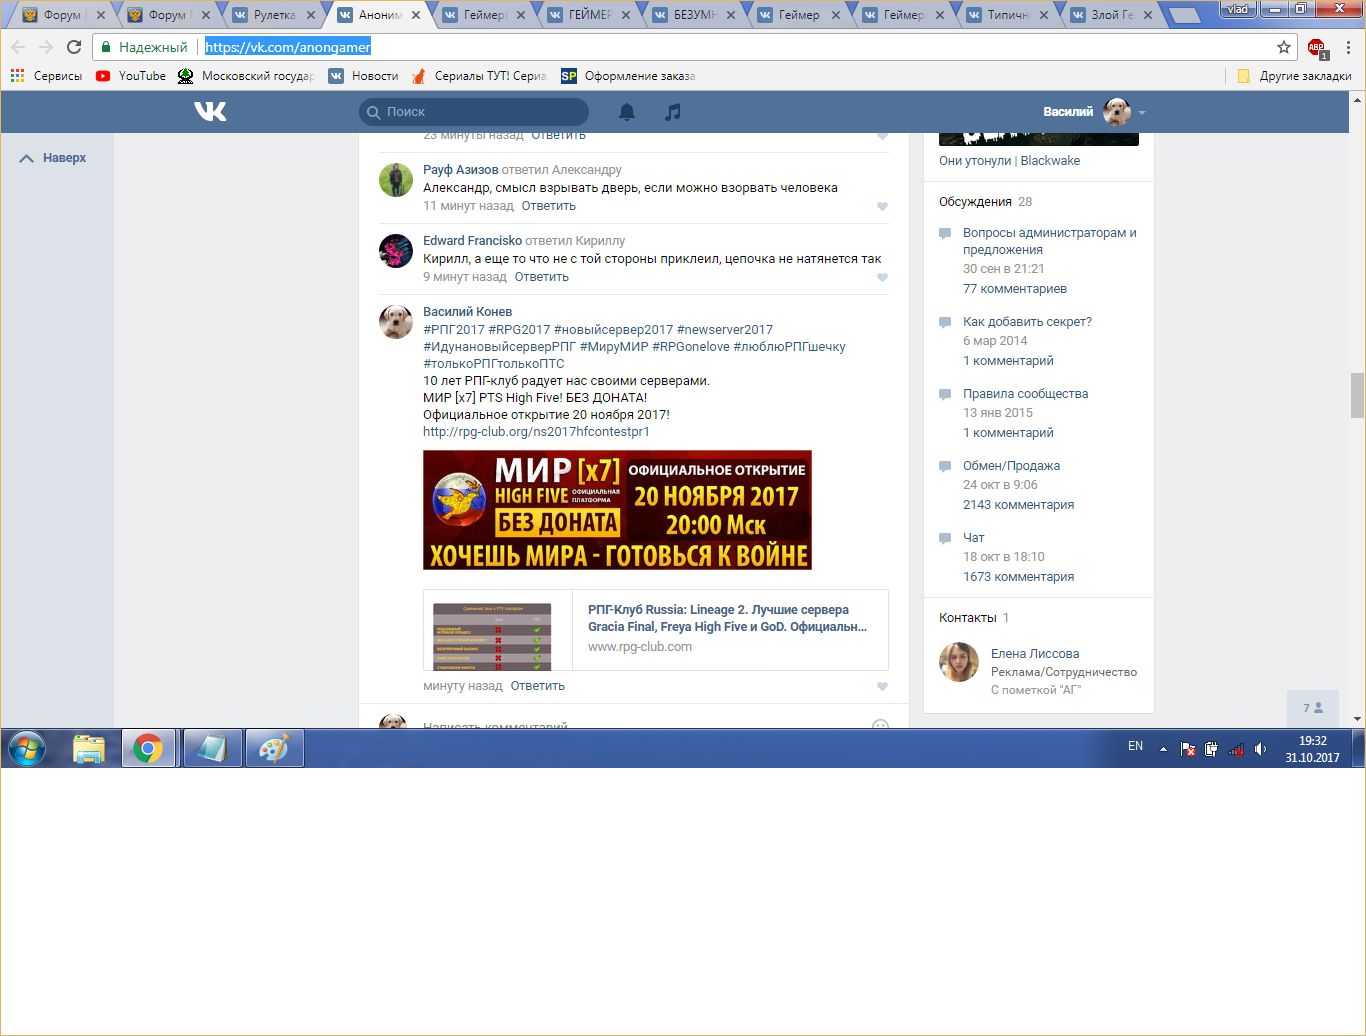Click the volume speaker tray icon
The height and width of the screenshot is (1036, 1366).
click(1260, 749)
